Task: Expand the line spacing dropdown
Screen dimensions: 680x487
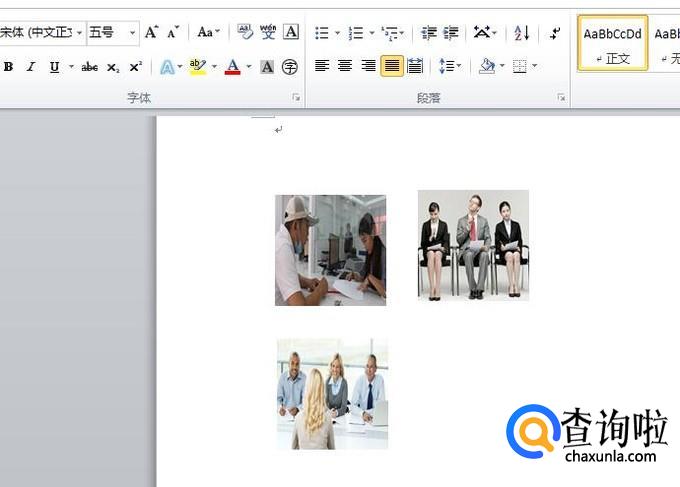Action: click(x=457, y=67)
